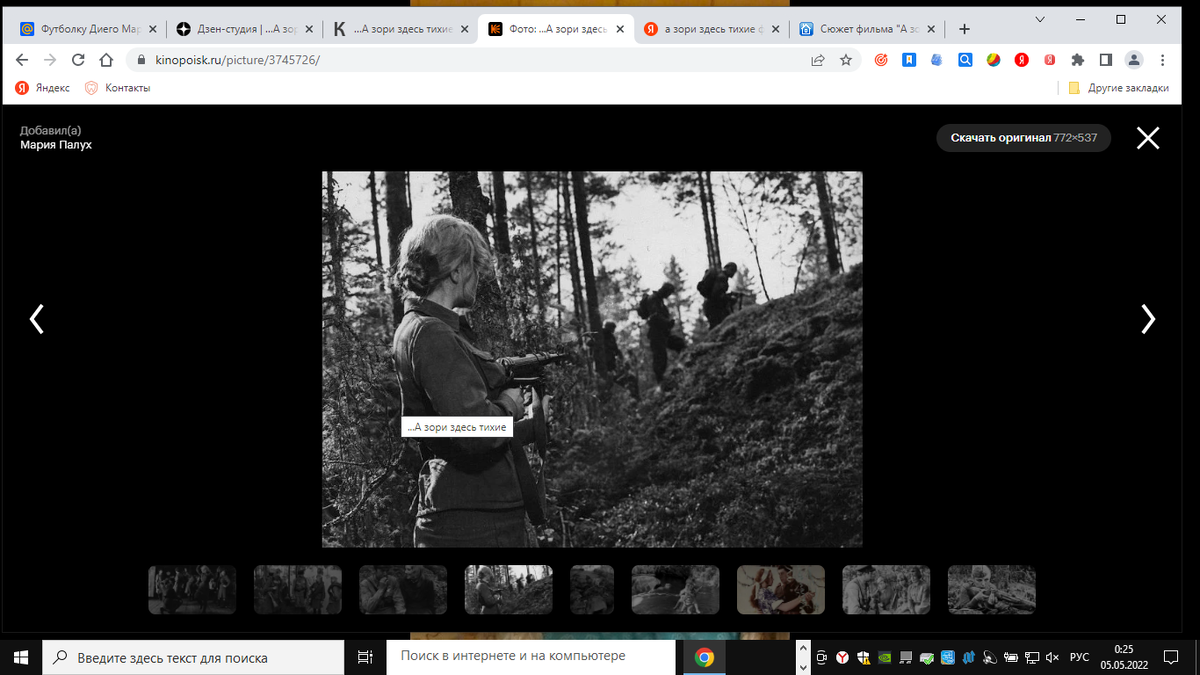This screenshot has height=675, width=1200.
Task: Click the site lock icon in address bar
Action: 141,60
